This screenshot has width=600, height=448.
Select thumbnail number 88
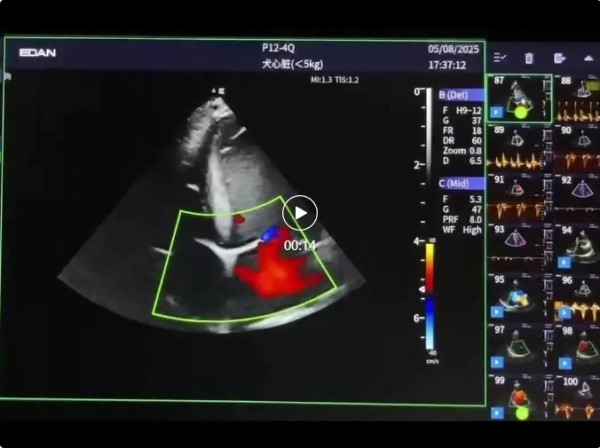(577, 98)
